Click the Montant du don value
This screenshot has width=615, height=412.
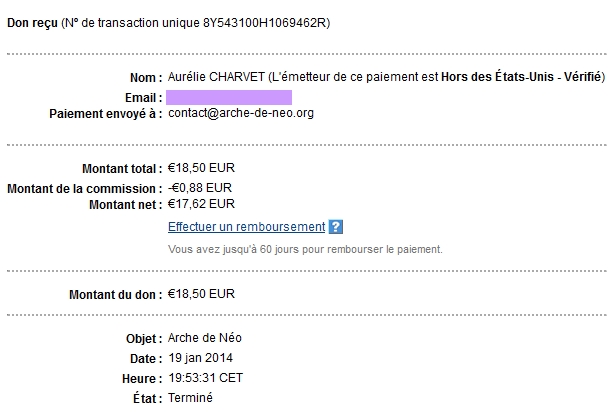pyautogui.click(x=201, y=294)
